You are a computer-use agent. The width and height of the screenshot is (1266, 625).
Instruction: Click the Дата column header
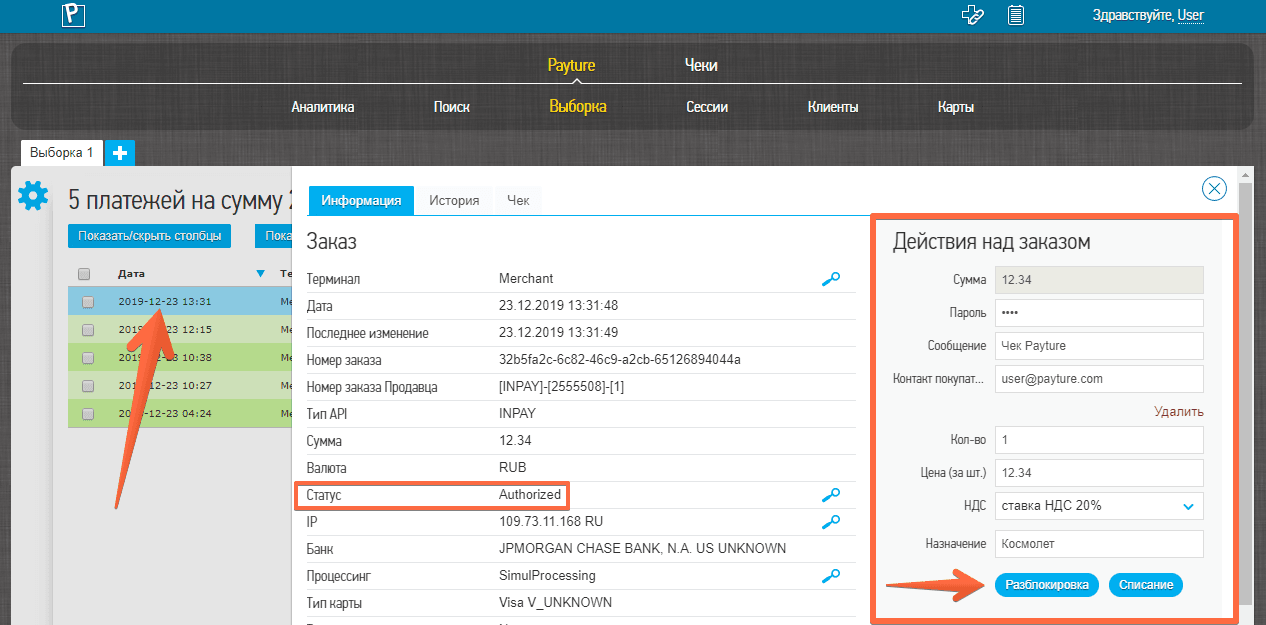click(132, 273)
